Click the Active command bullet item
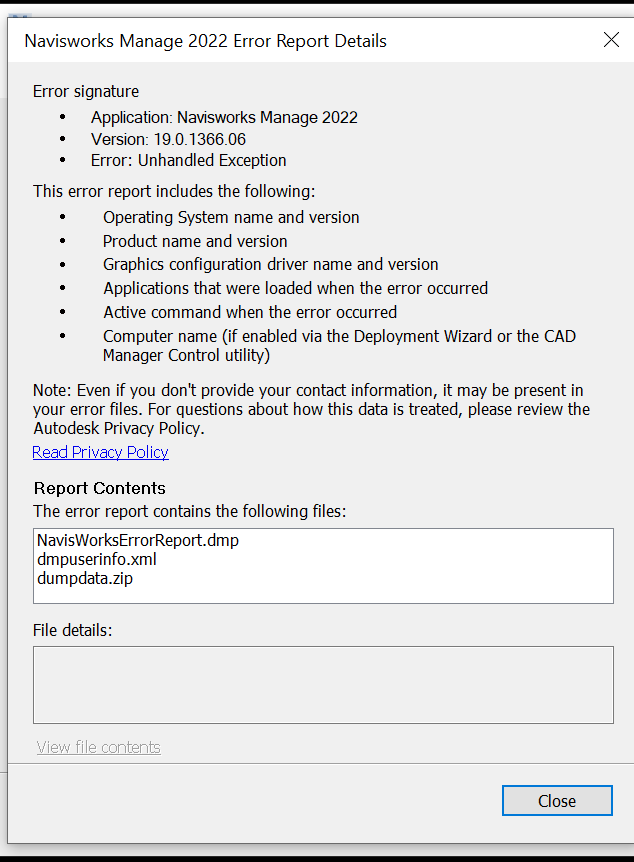The width and height of the screenshot is (634, 862). pyautogui.click(x=250, y=312)
